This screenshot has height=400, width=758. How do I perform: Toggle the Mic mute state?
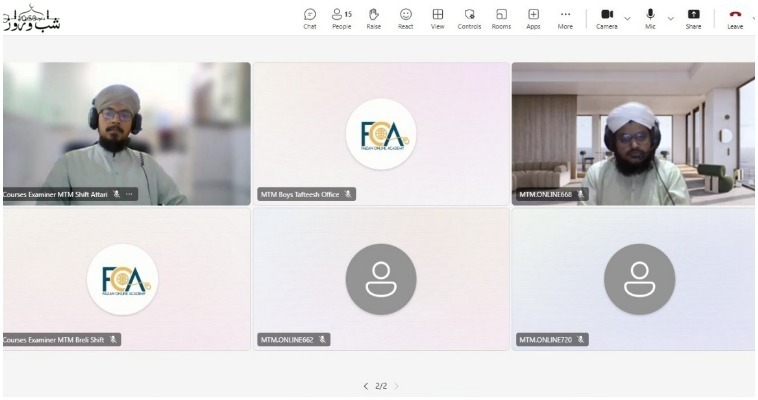pyautogui.click(x=650, y=17)
